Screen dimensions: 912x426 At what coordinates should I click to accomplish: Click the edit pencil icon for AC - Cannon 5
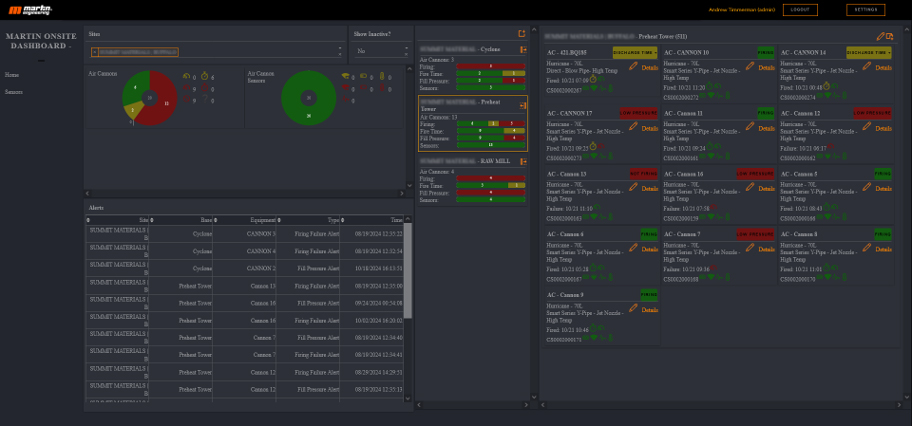tap(866, 187)
